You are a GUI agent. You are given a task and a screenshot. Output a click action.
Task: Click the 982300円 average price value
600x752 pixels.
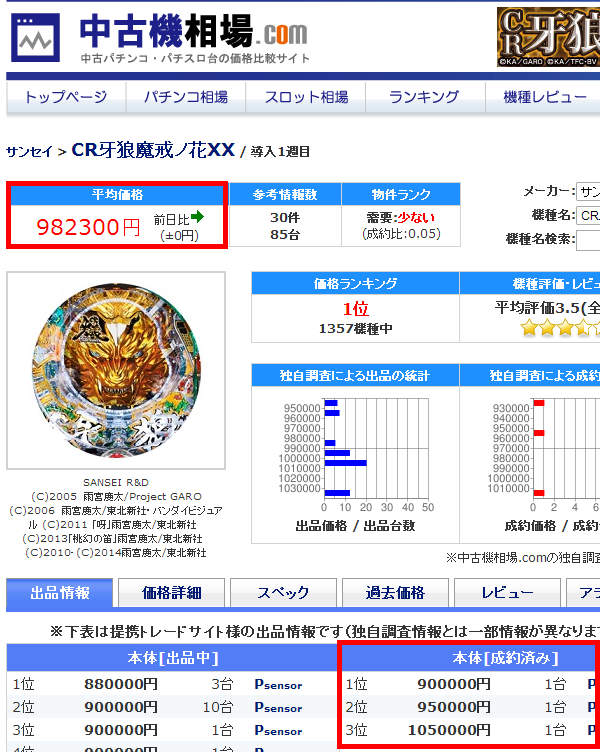pos(88,227)
